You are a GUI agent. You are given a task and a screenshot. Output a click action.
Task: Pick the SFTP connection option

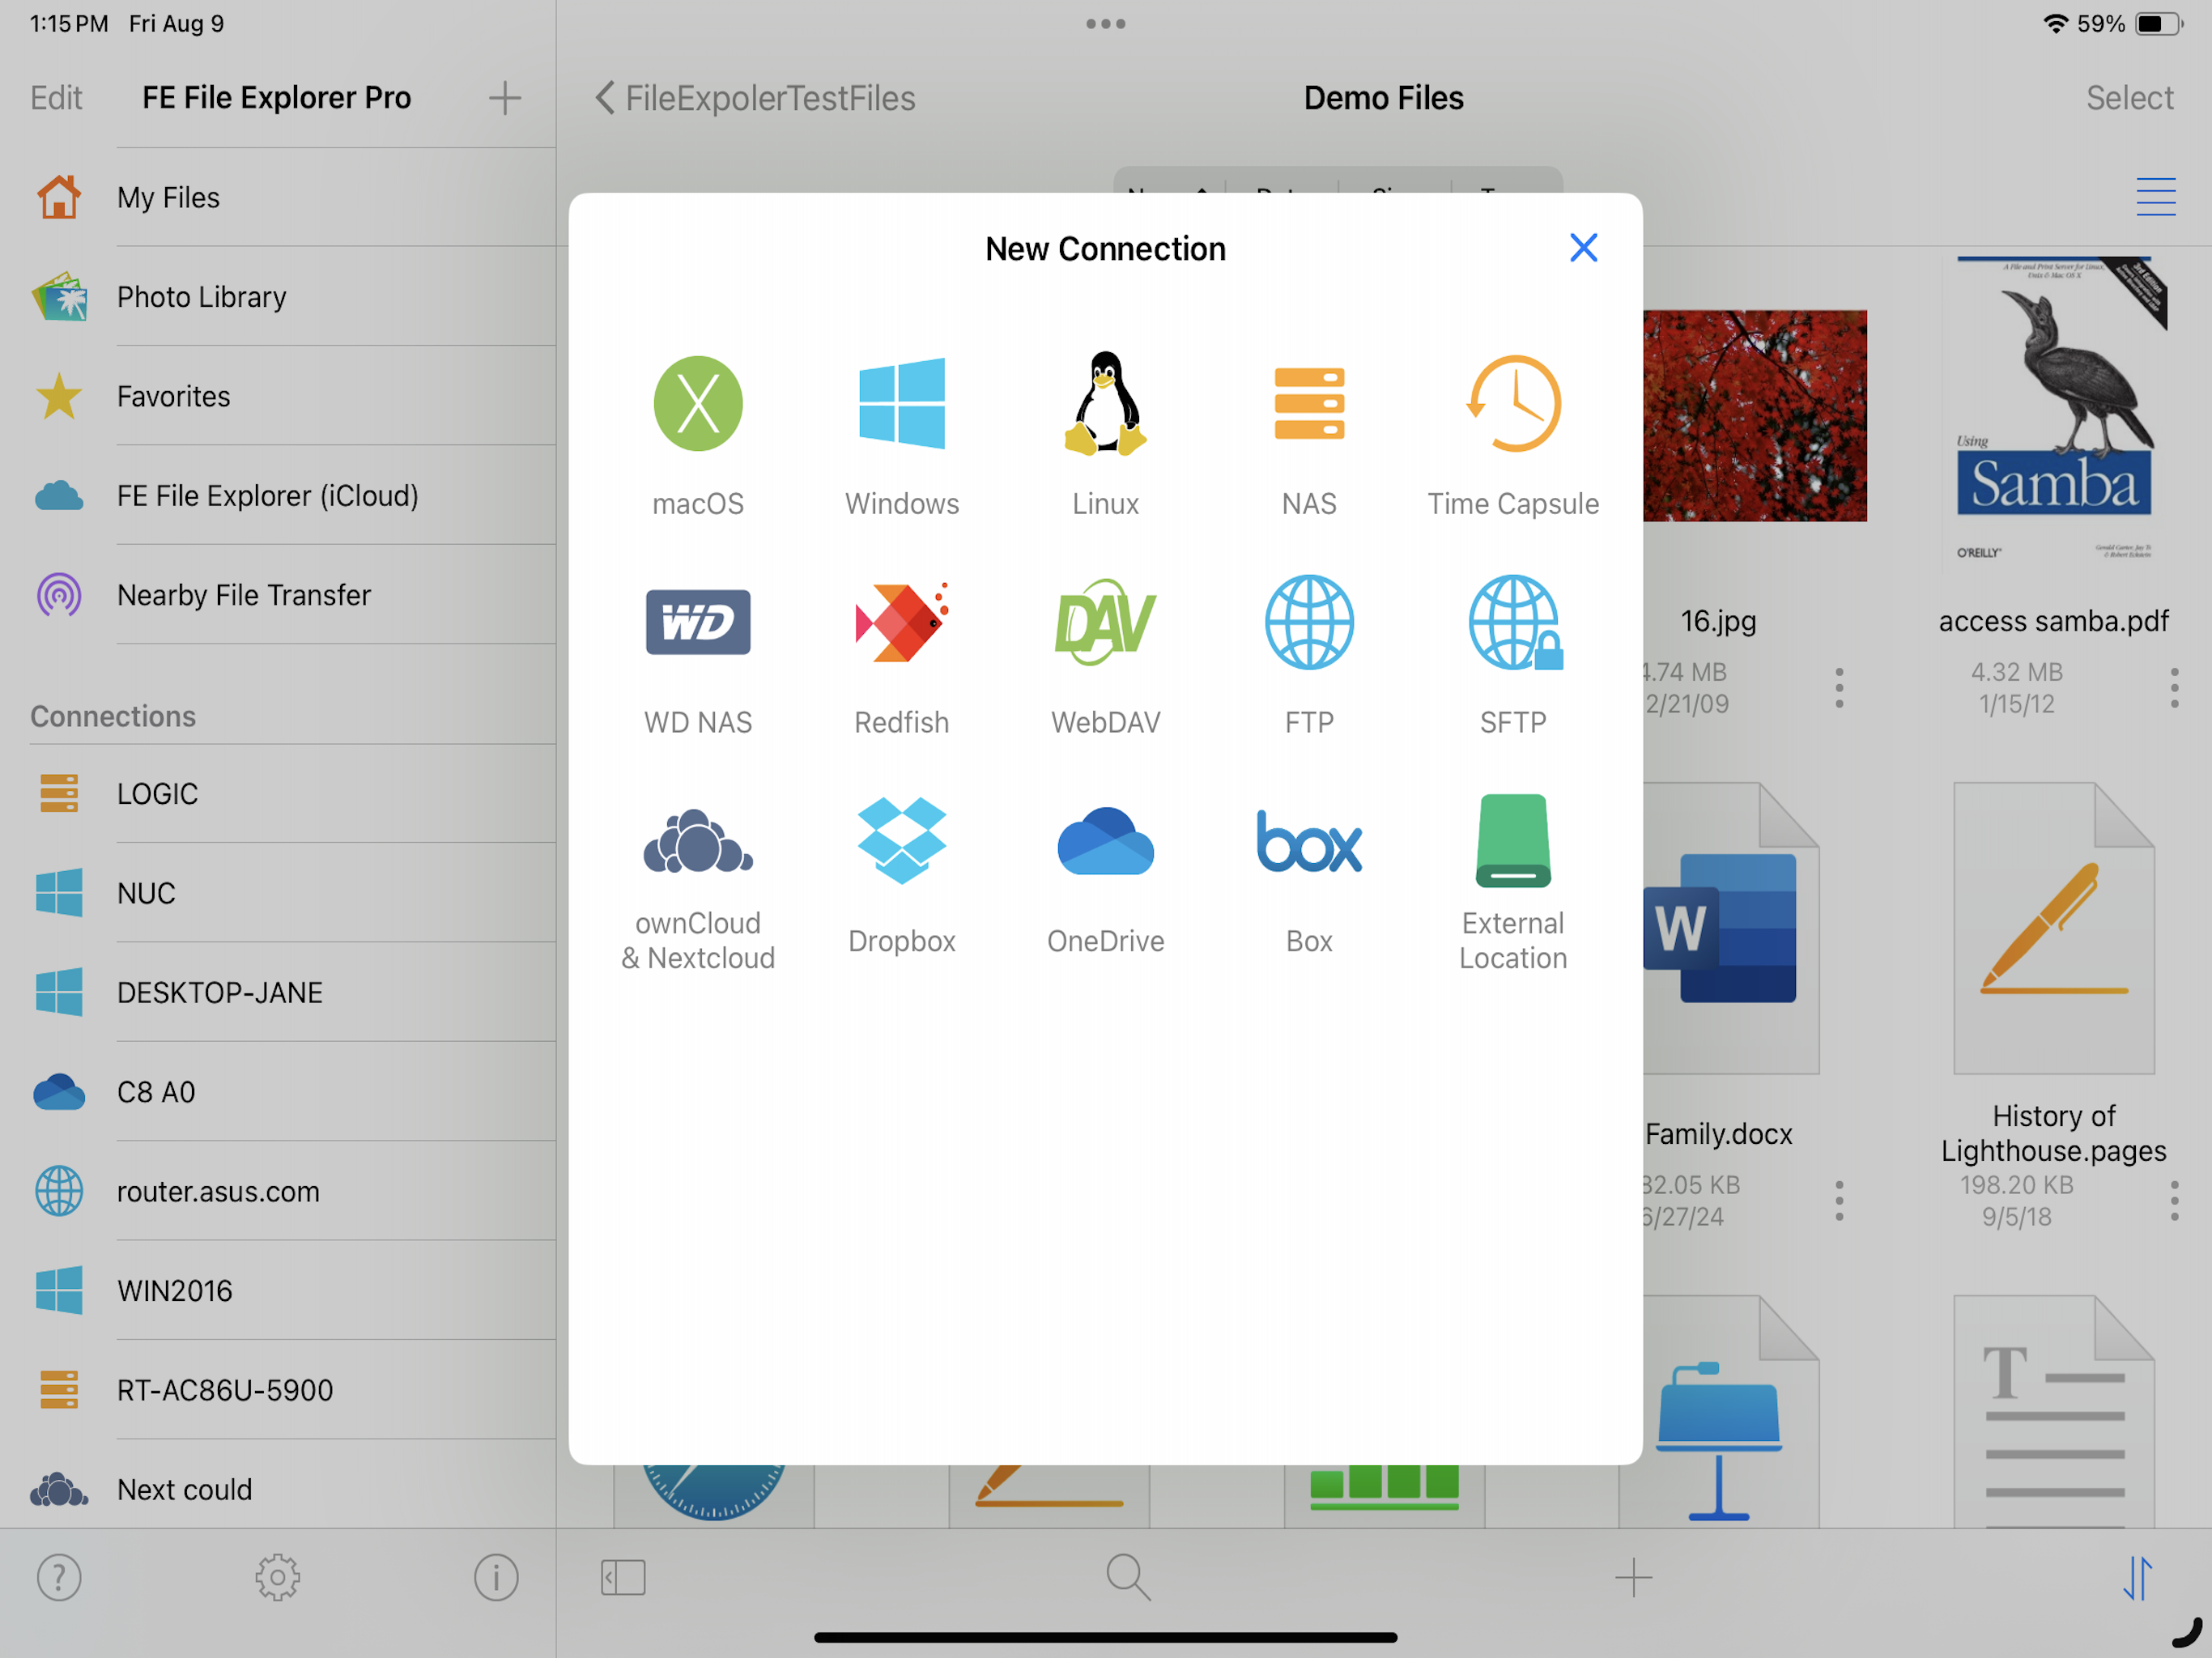click(1512, 622)
